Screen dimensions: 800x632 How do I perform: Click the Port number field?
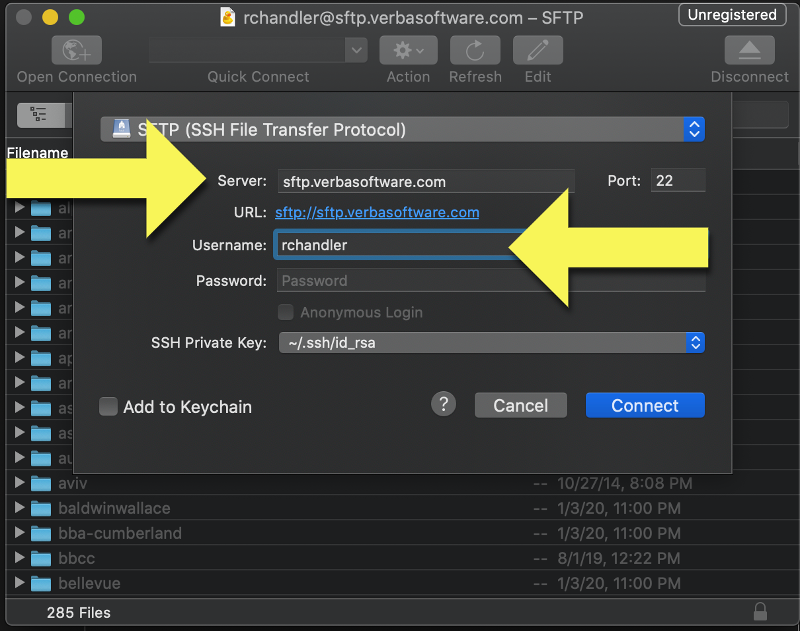coord(677,181)
